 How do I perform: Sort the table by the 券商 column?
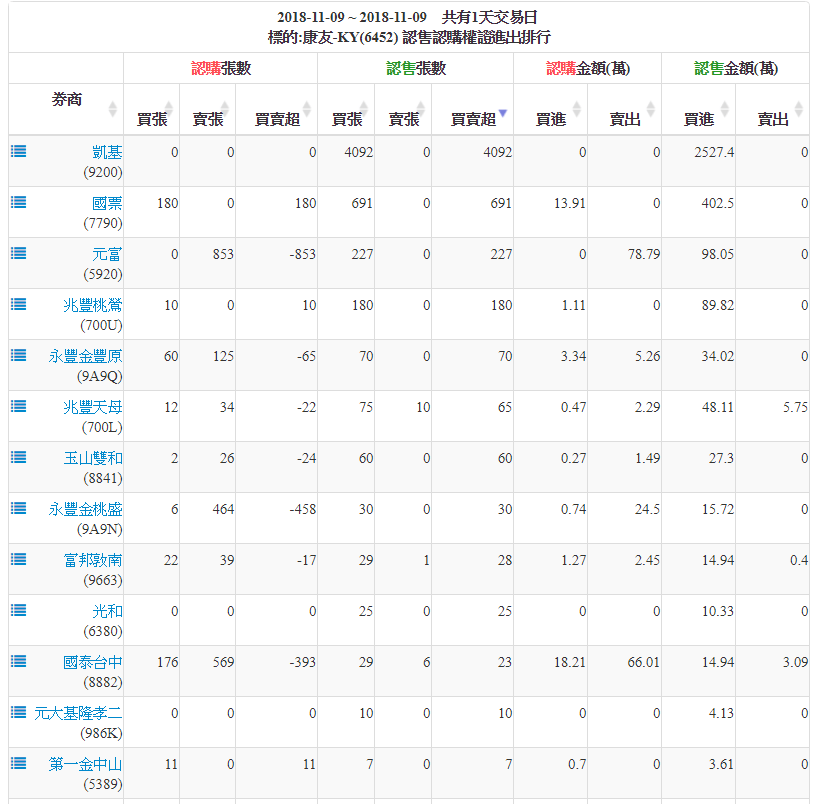[x=67, y=101]
